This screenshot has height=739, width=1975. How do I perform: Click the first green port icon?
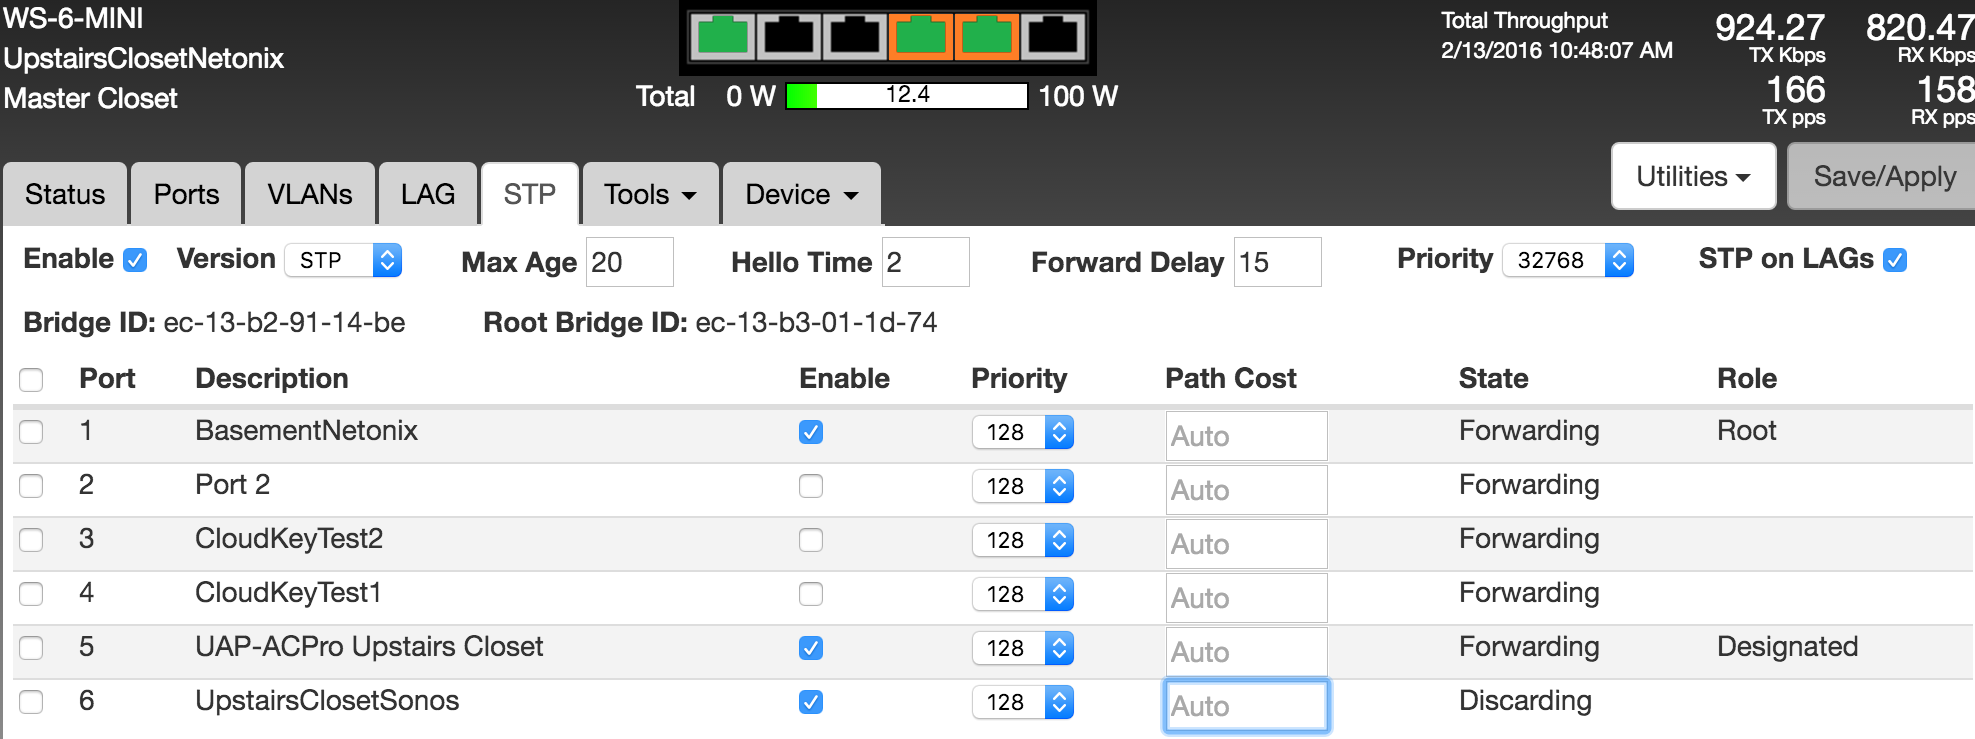(722, 37)
